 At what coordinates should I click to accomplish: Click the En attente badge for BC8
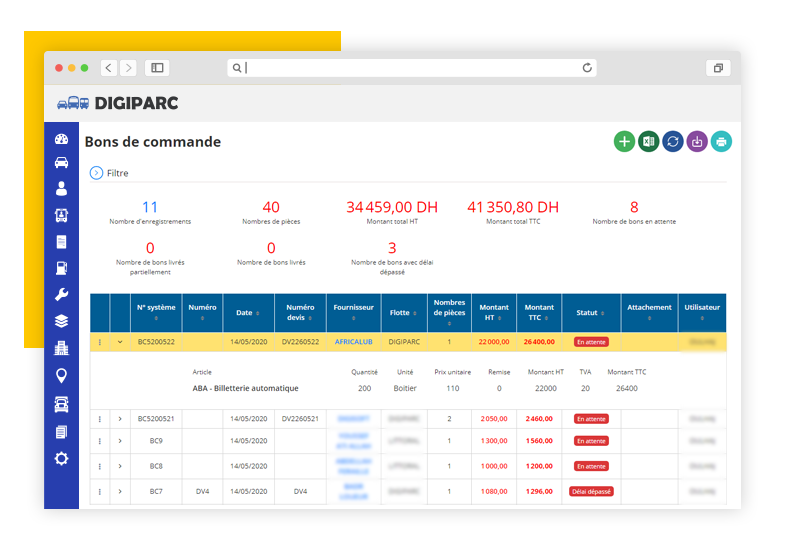coord(591,466)
